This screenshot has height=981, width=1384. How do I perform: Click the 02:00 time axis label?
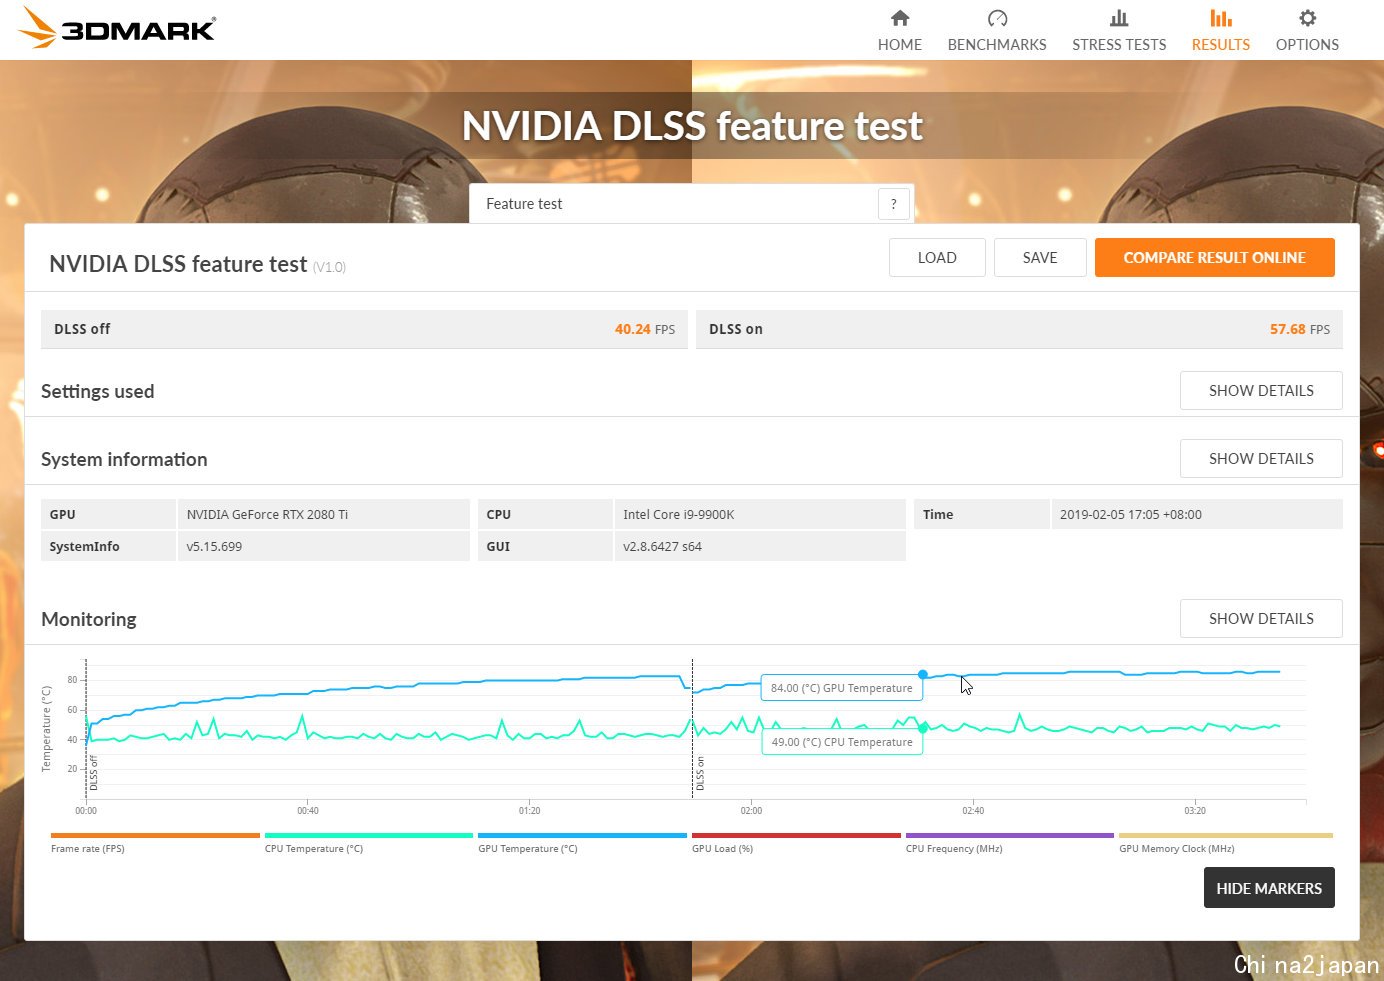coord(751,811)
